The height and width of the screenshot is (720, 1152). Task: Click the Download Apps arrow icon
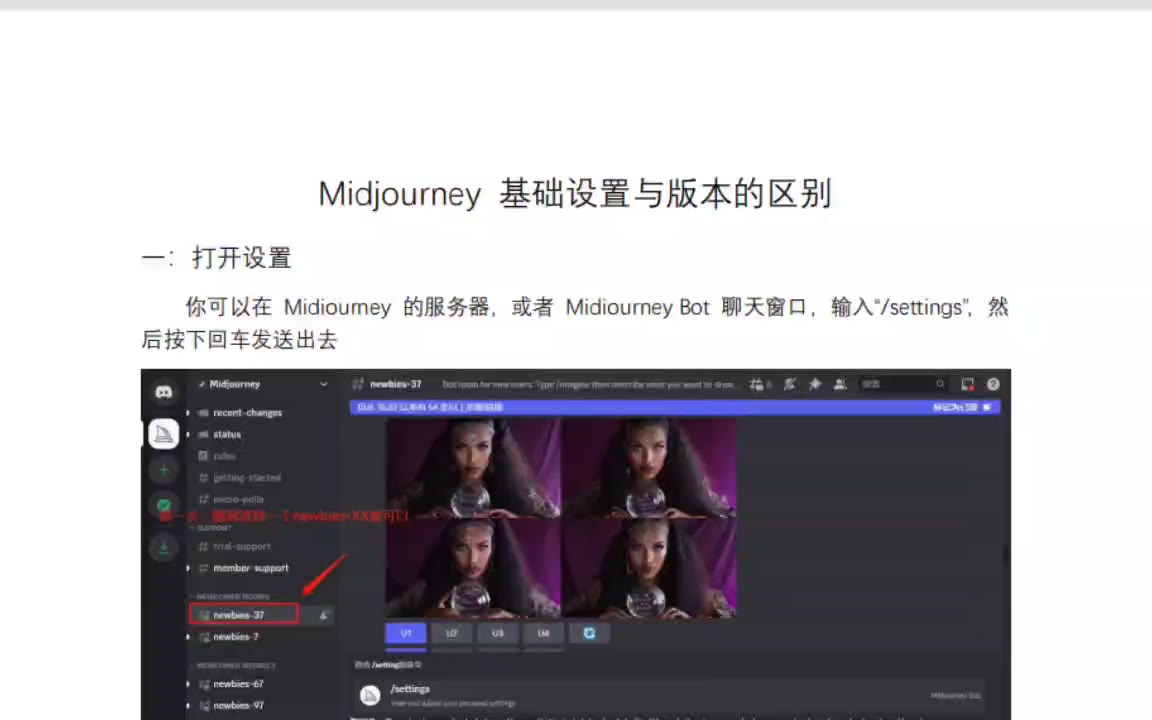[x=164, y=546]
